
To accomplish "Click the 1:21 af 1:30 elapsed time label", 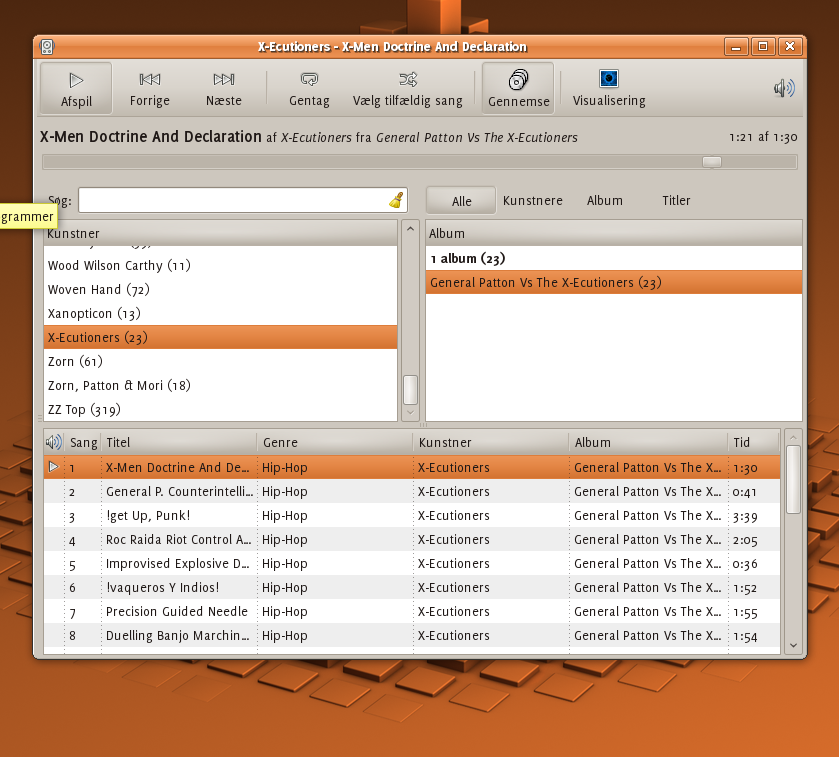I will (763, 137).
